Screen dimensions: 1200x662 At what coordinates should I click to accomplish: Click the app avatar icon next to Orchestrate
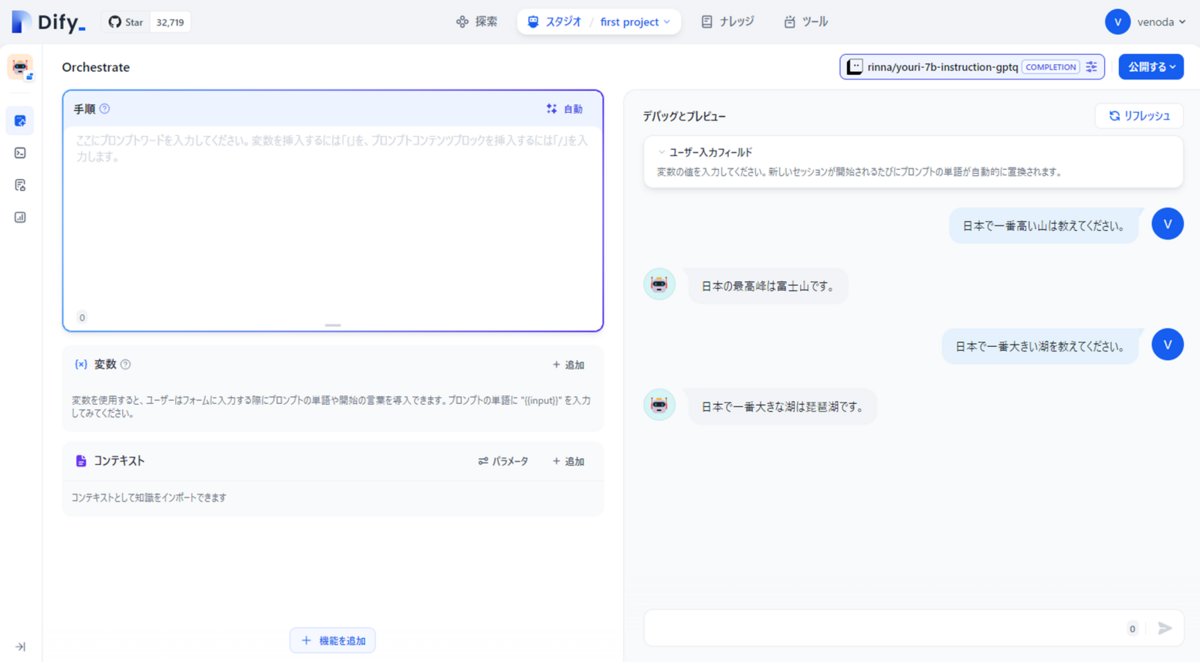click(x=20, y=68)
